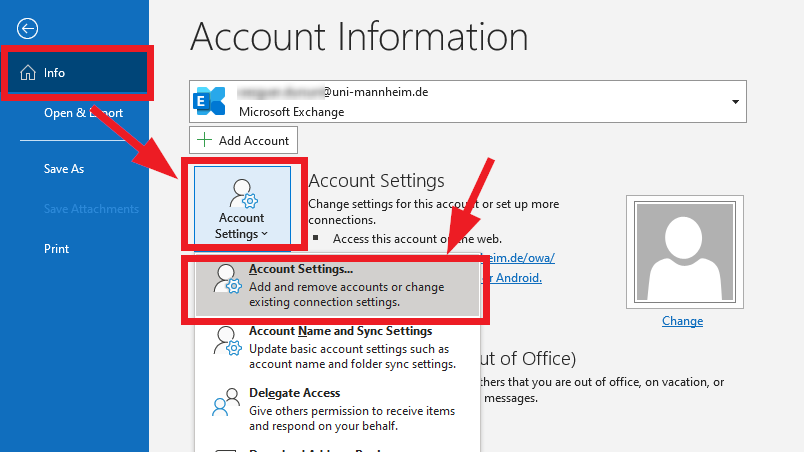Click the Account Name and Sync icon
Screen dimensions: 804x452
point(228,341)
